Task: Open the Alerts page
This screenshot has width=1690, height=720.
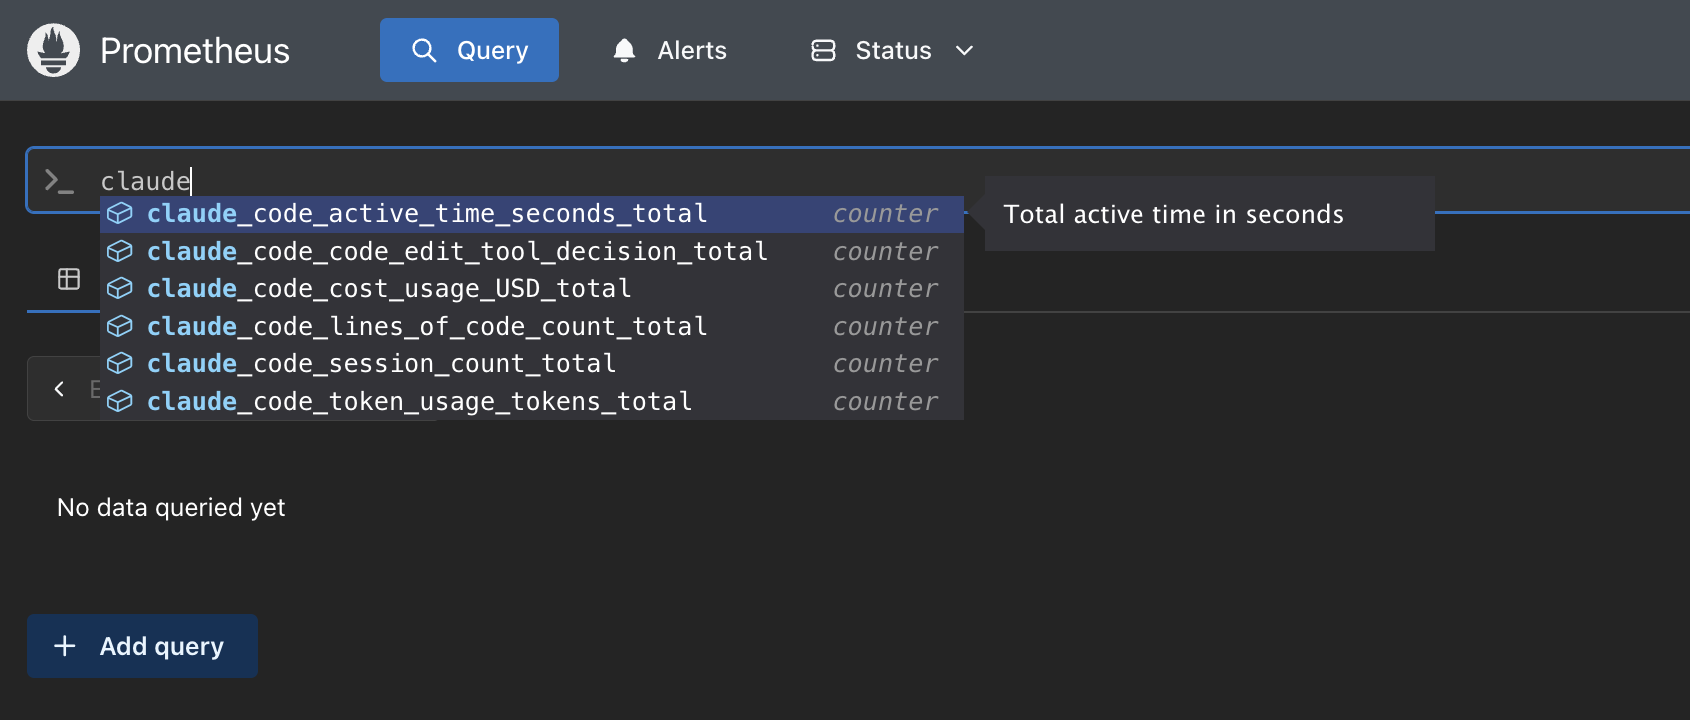Action: 669,50
